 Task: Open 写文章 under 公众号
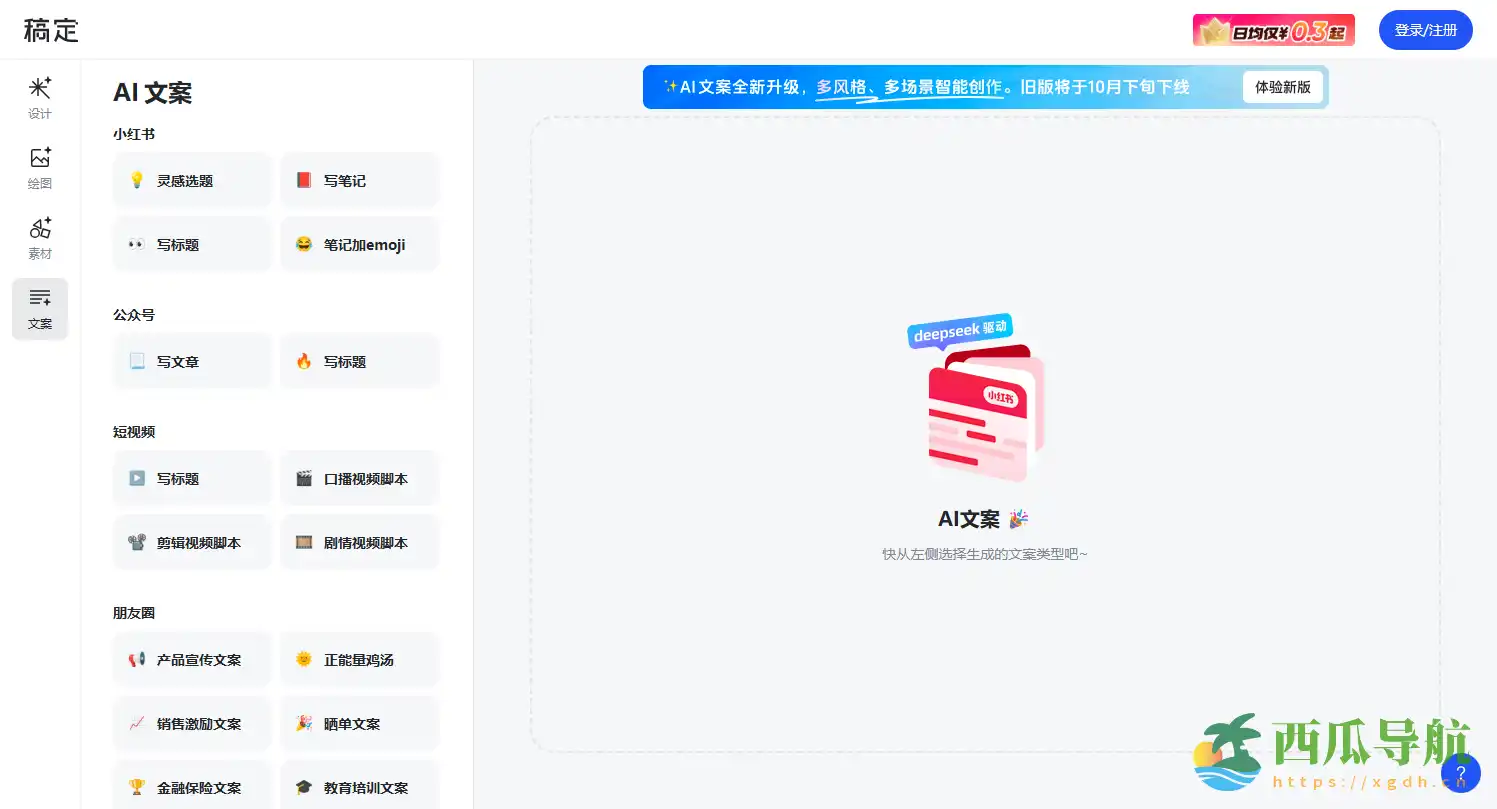click(192, 362)
